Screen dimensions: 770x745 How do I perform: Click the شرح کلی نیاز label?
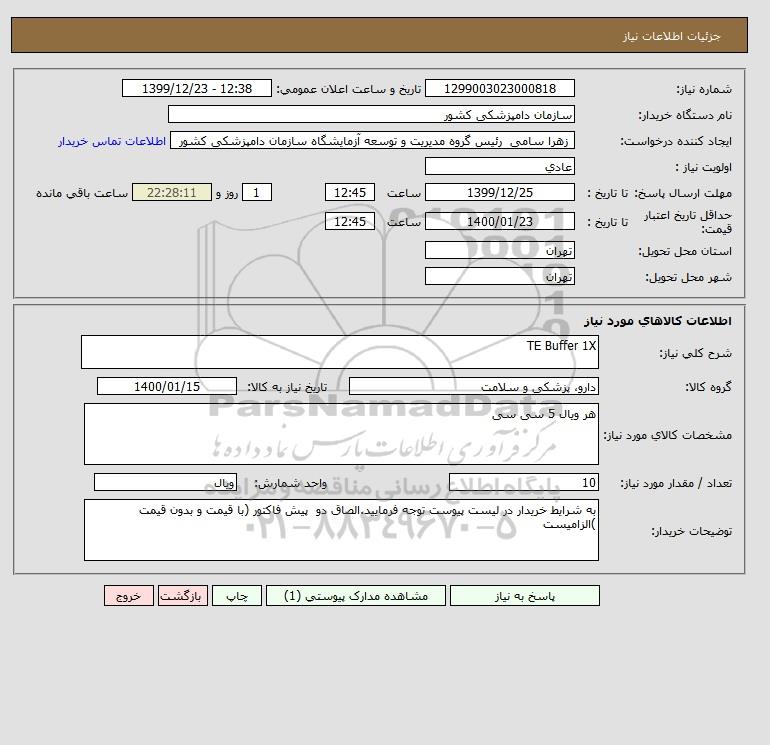695,353
